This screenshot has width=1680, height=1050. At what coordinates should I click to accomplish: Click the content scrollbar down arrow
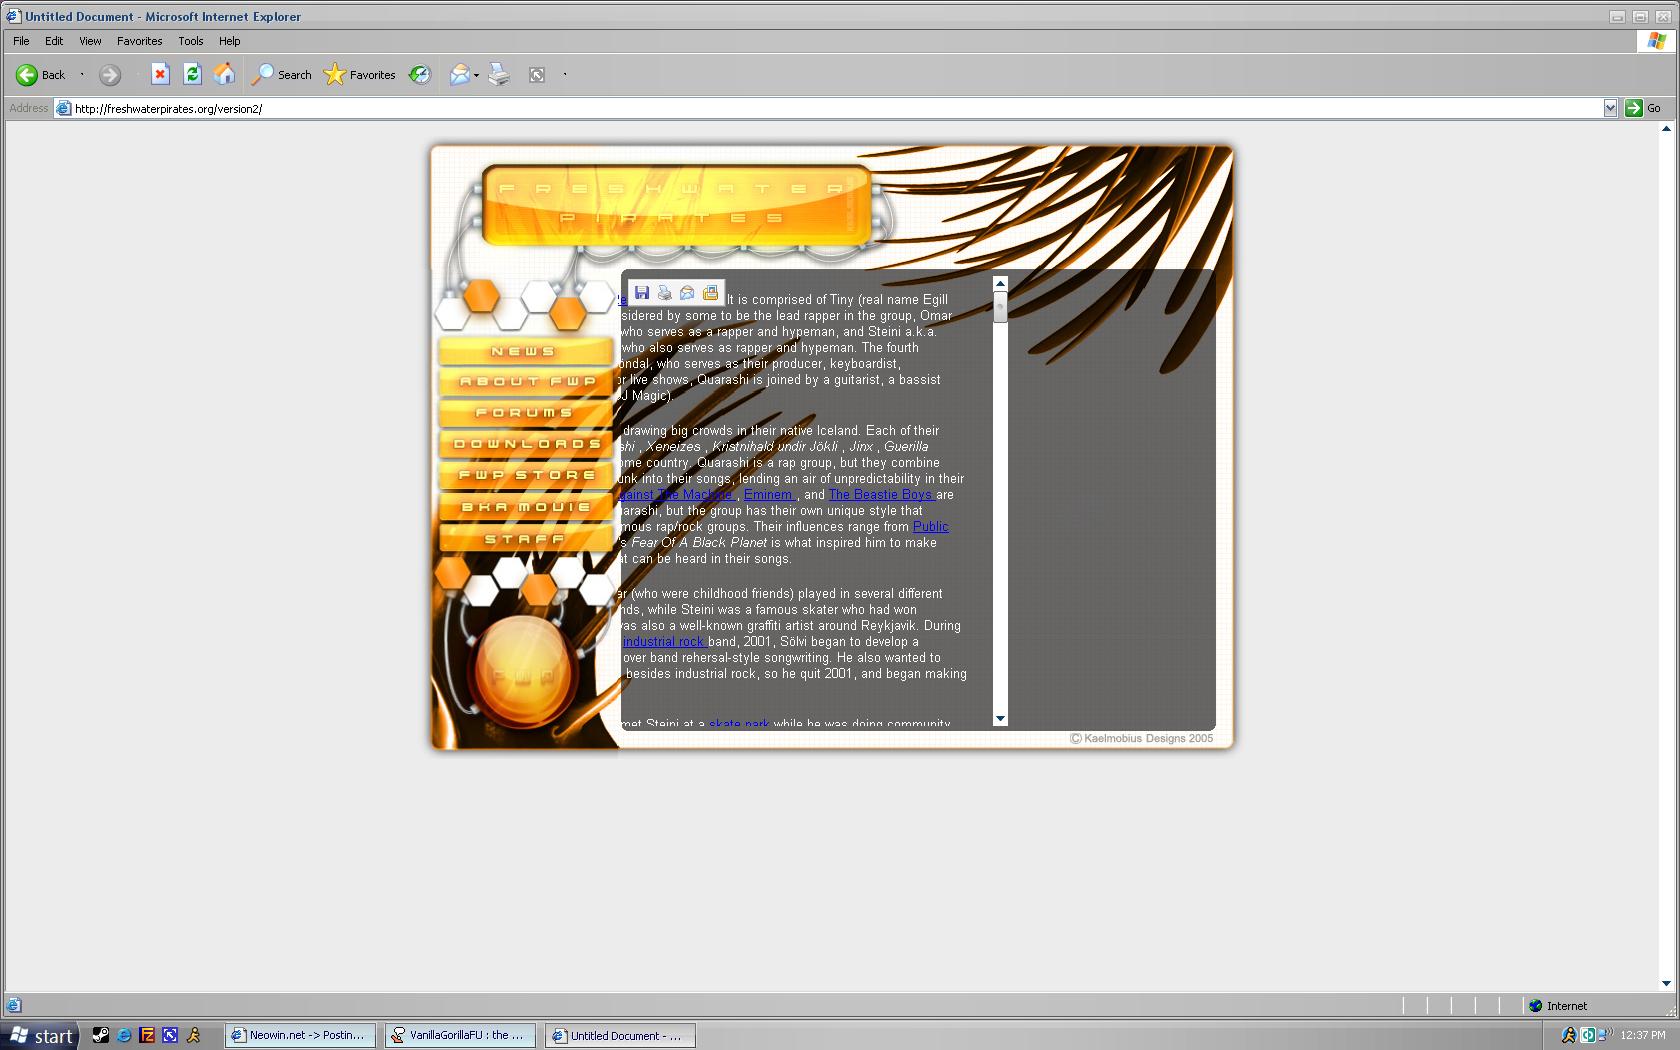tap(1000, 719)
